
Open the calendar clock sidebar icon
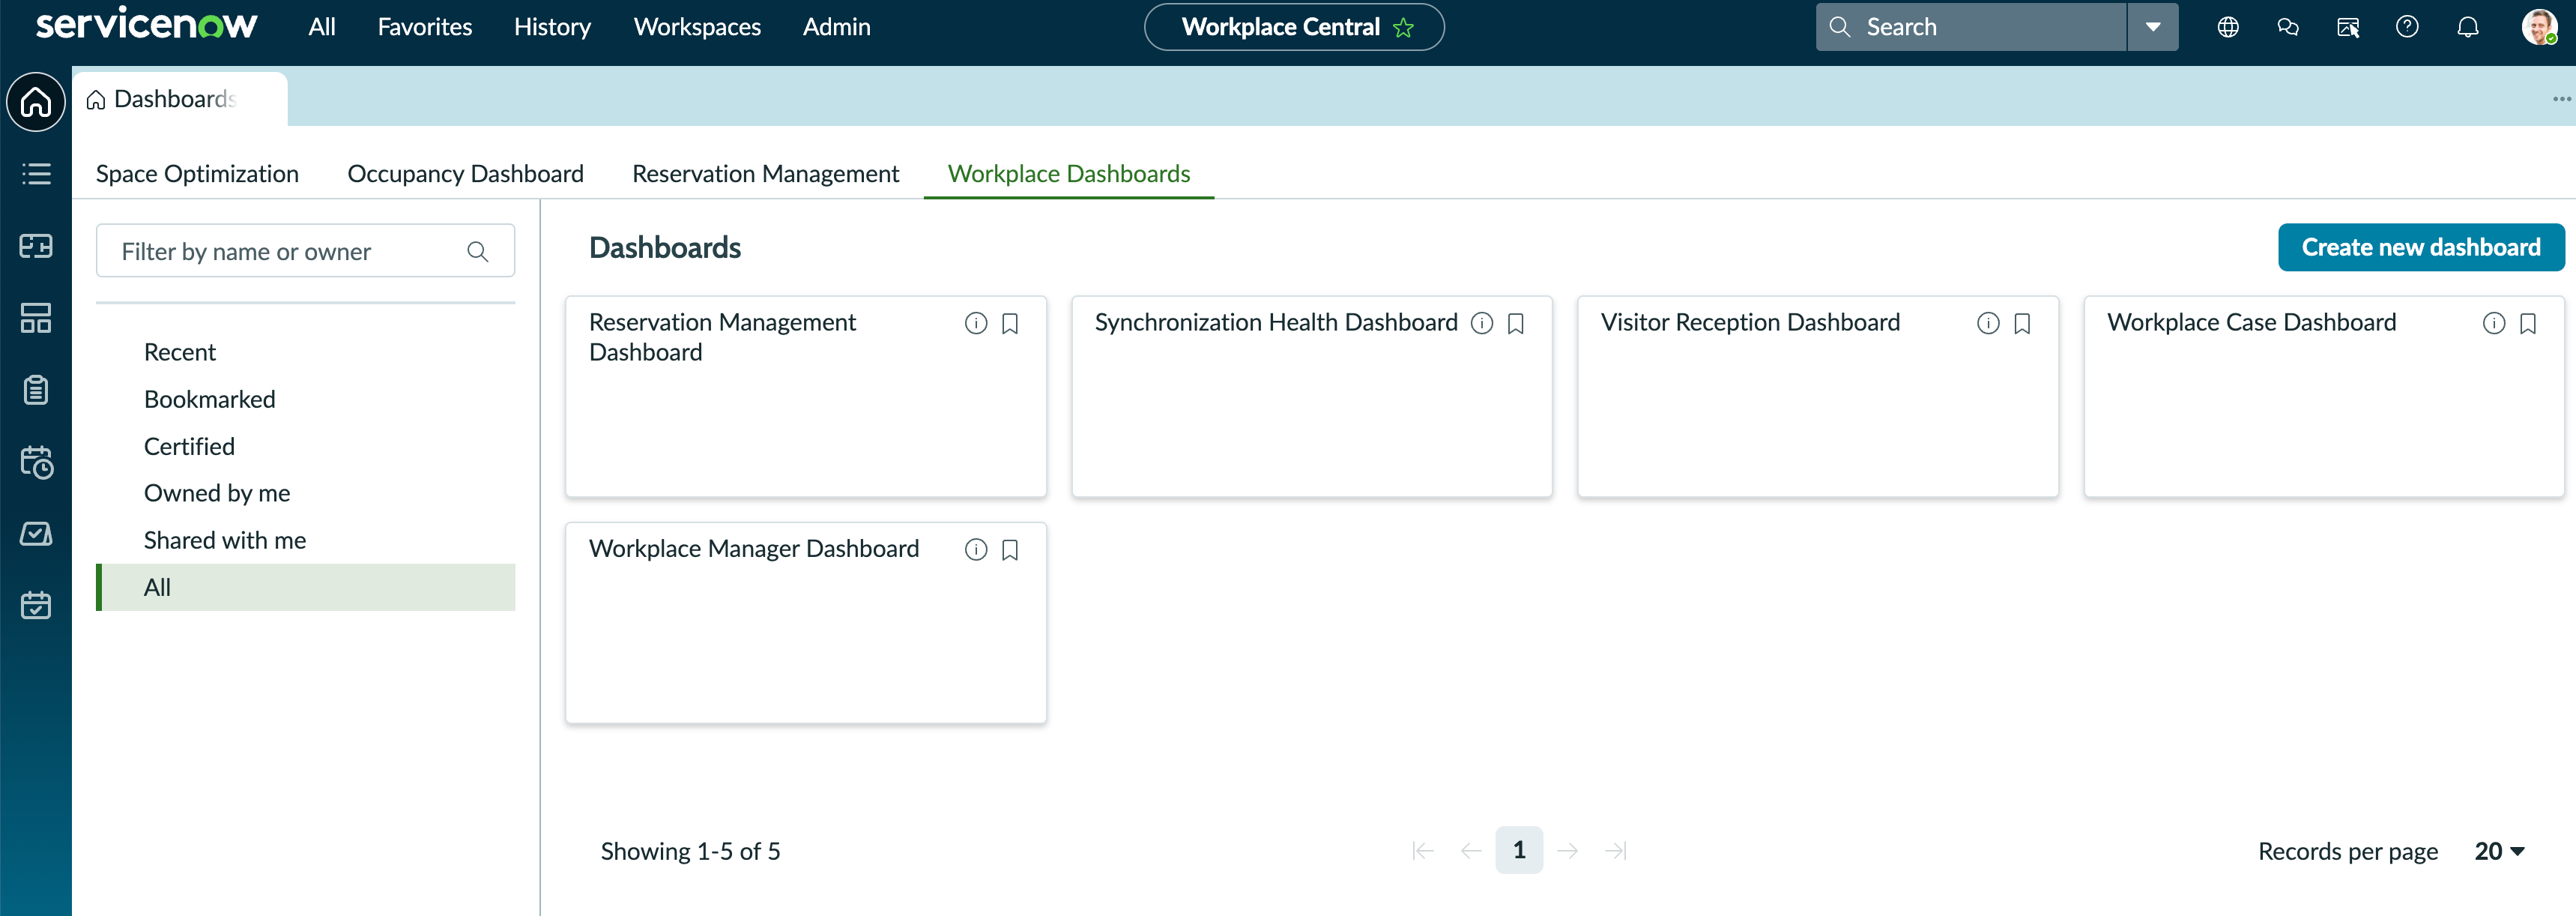click(36, 462)
